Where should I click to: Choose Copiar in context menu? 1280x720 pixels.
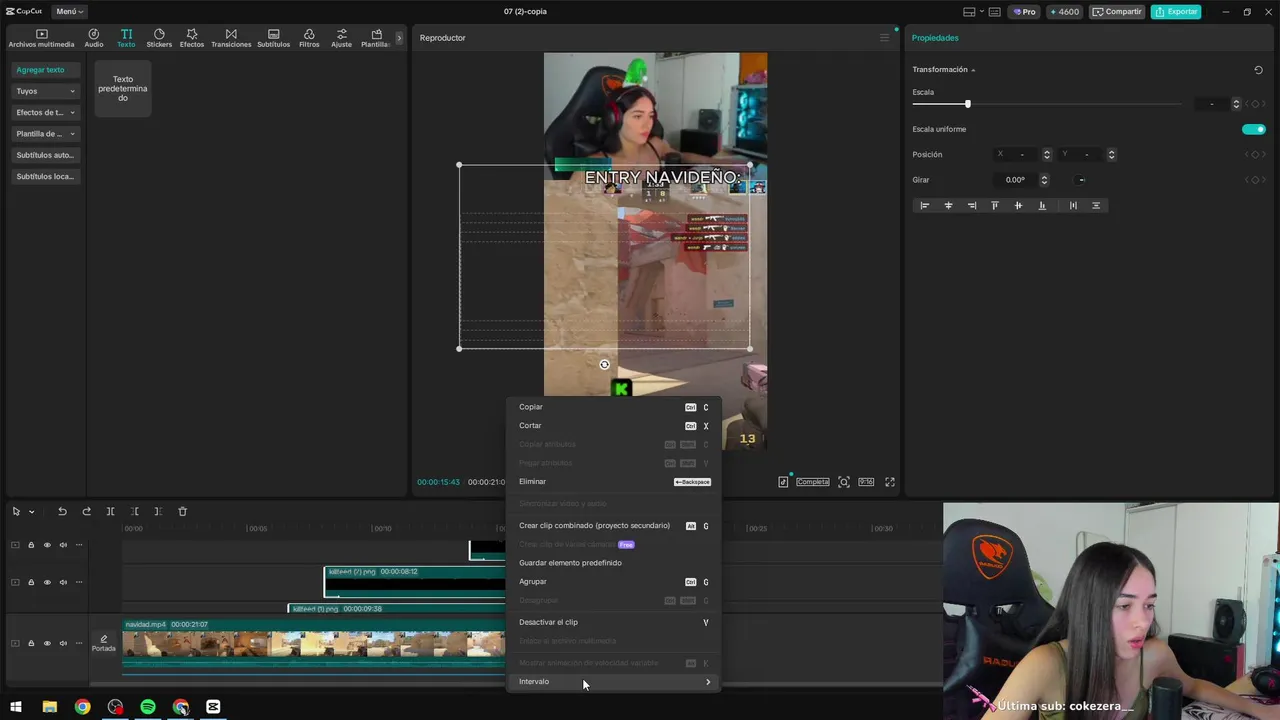click(613, 407)
